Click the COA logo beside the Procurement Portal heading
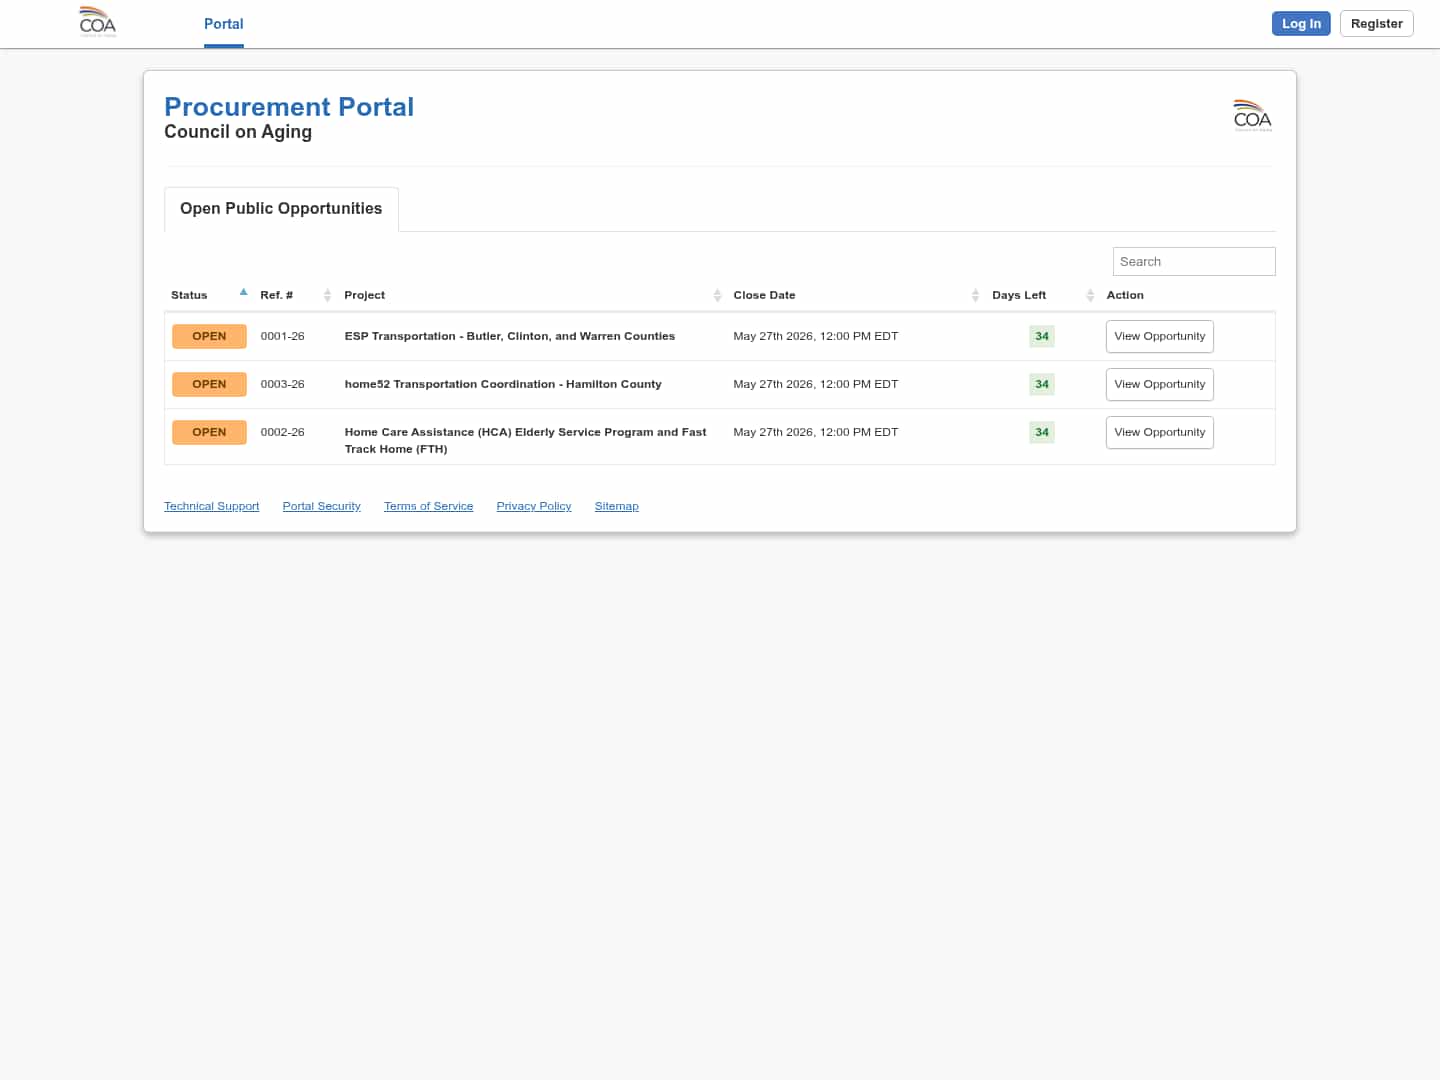 coord(1252,116)
